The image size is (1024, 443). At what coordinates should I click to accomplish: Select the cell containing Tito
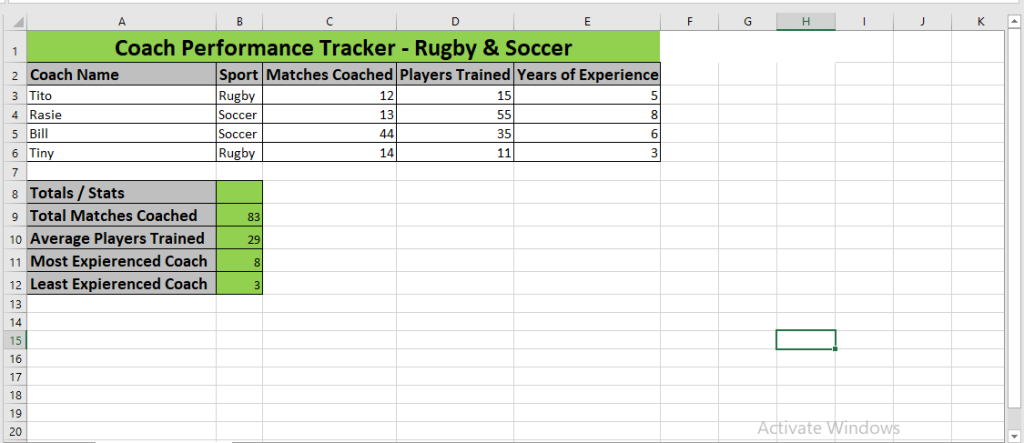pos(121,96)
